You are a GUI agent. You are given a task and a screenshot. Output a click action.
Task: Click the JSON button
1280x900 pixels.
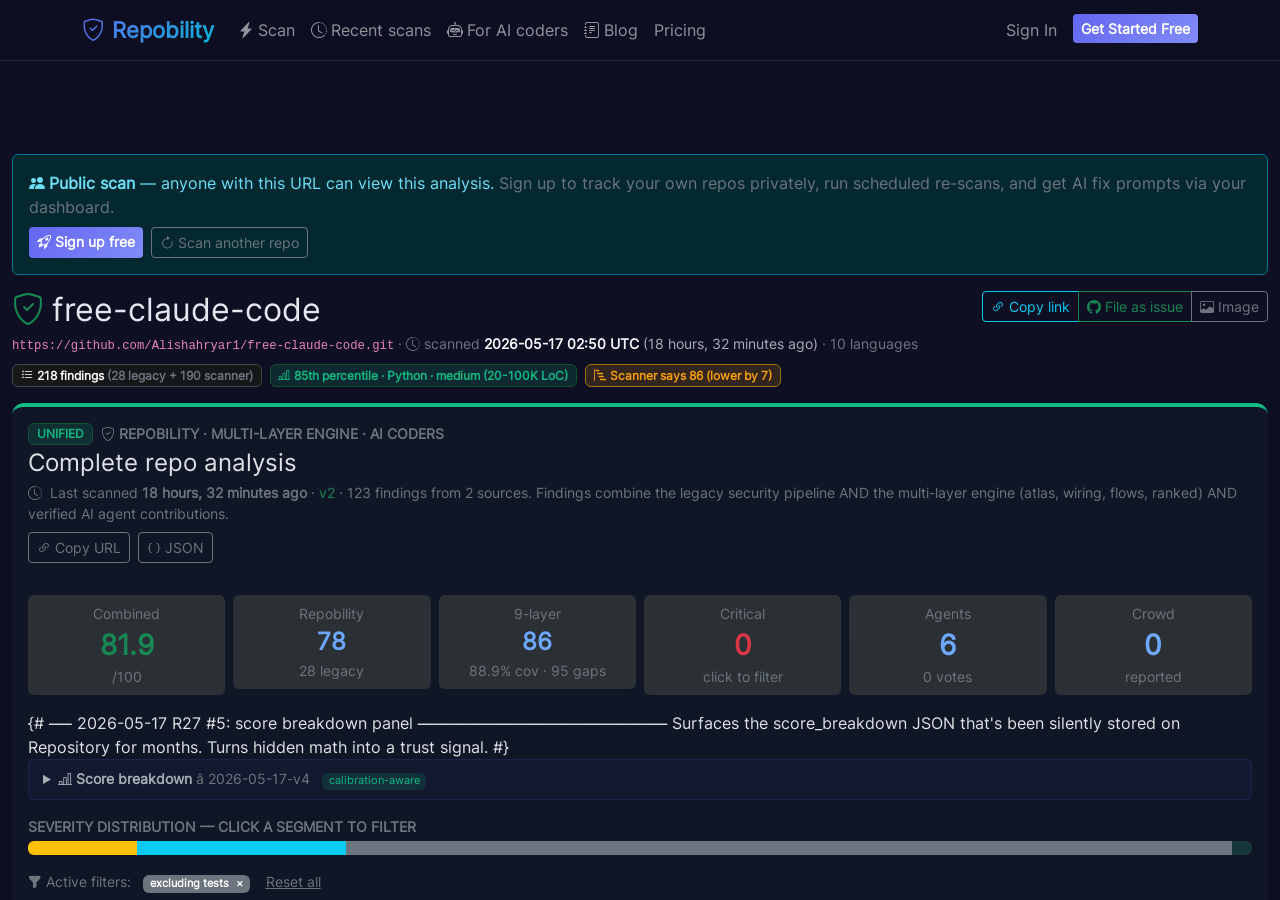pyautogui.click(x=175, y=547)
